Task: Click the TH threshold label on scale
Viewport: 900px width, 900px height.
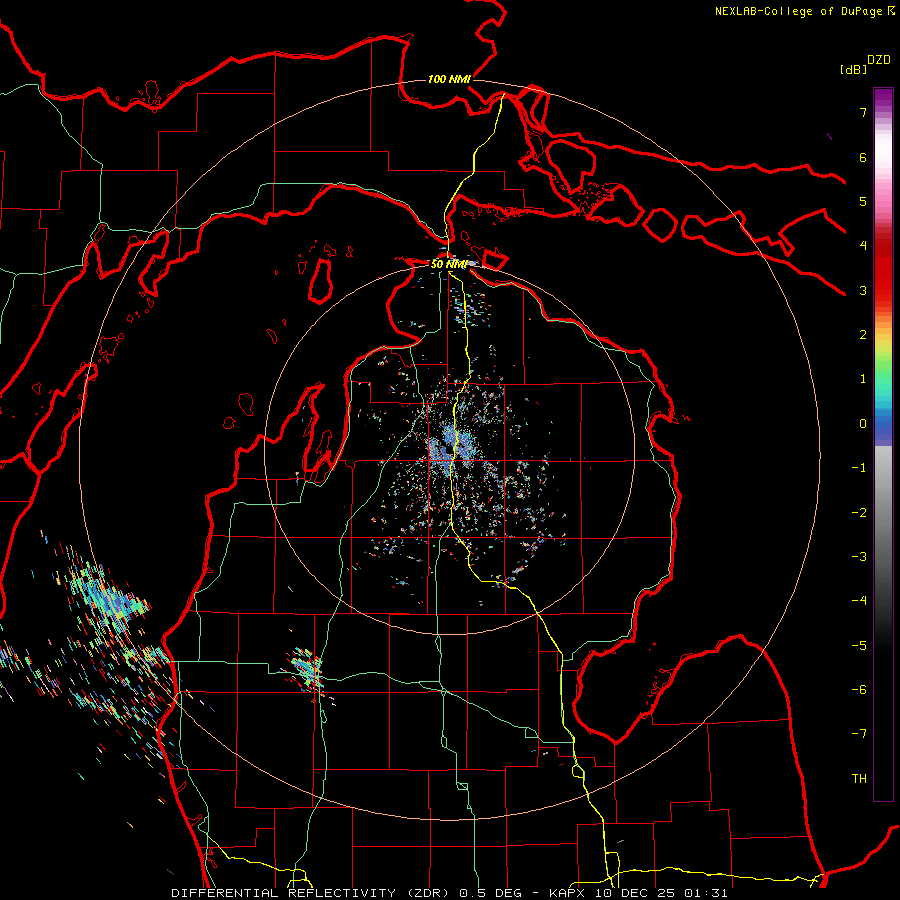Action: [859, 779]
